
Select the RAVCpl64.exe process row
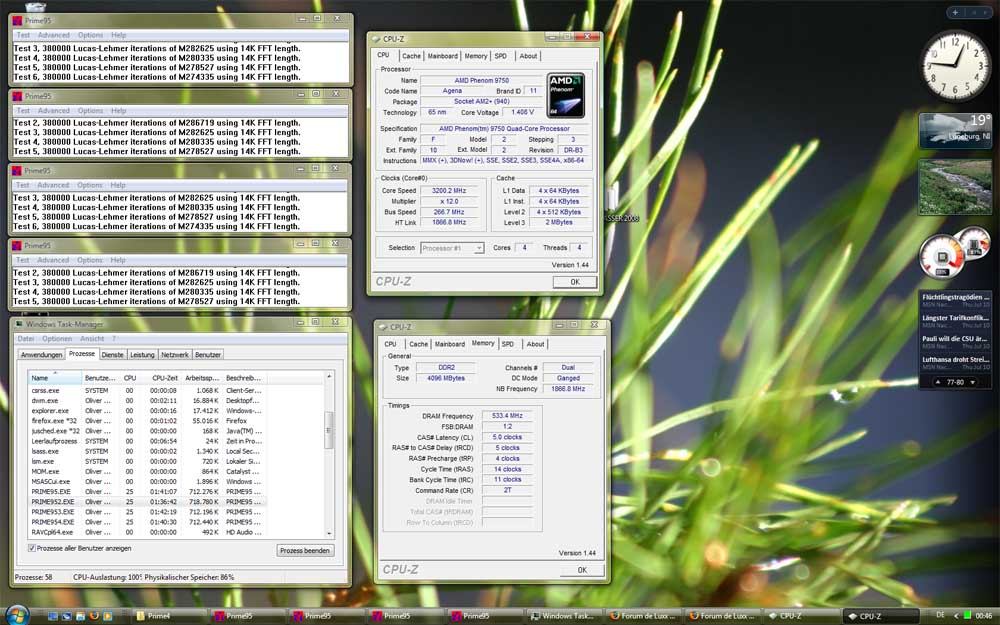pos(147,533)
